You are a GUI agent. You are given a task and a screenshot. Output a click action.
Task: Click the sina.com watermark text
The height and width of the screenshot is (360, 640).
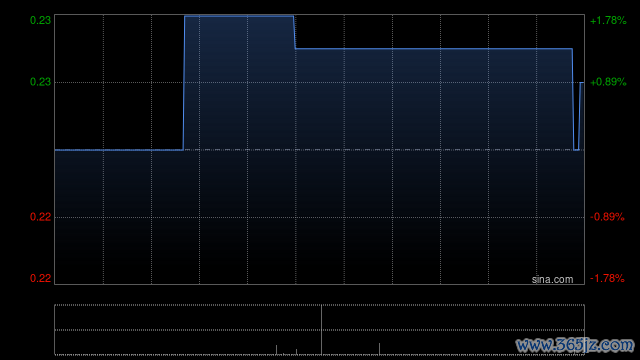coord(552,280)
